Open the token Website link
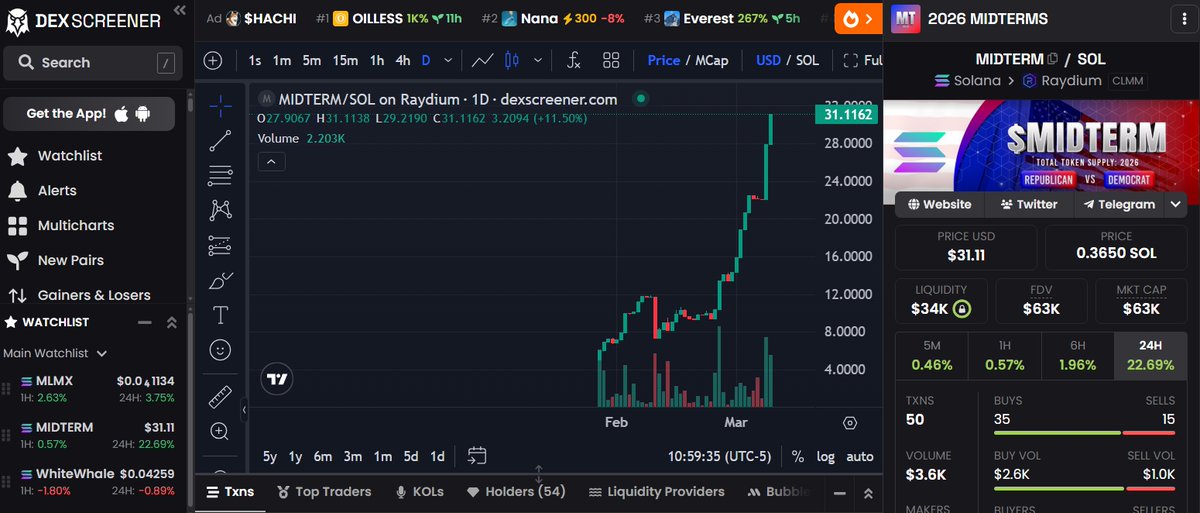 (x=939, y=204)
